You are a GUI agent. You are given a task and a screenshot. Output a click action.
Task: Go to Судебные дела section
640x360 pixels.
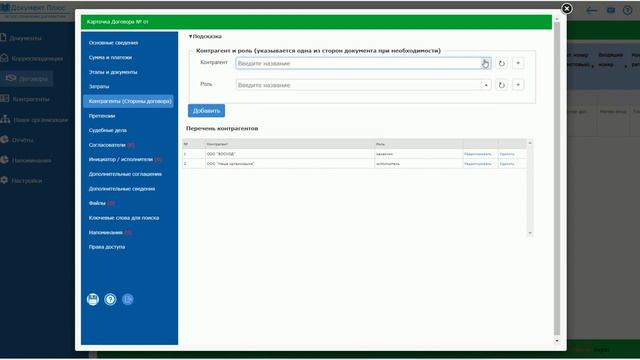(x=108, y=130)
